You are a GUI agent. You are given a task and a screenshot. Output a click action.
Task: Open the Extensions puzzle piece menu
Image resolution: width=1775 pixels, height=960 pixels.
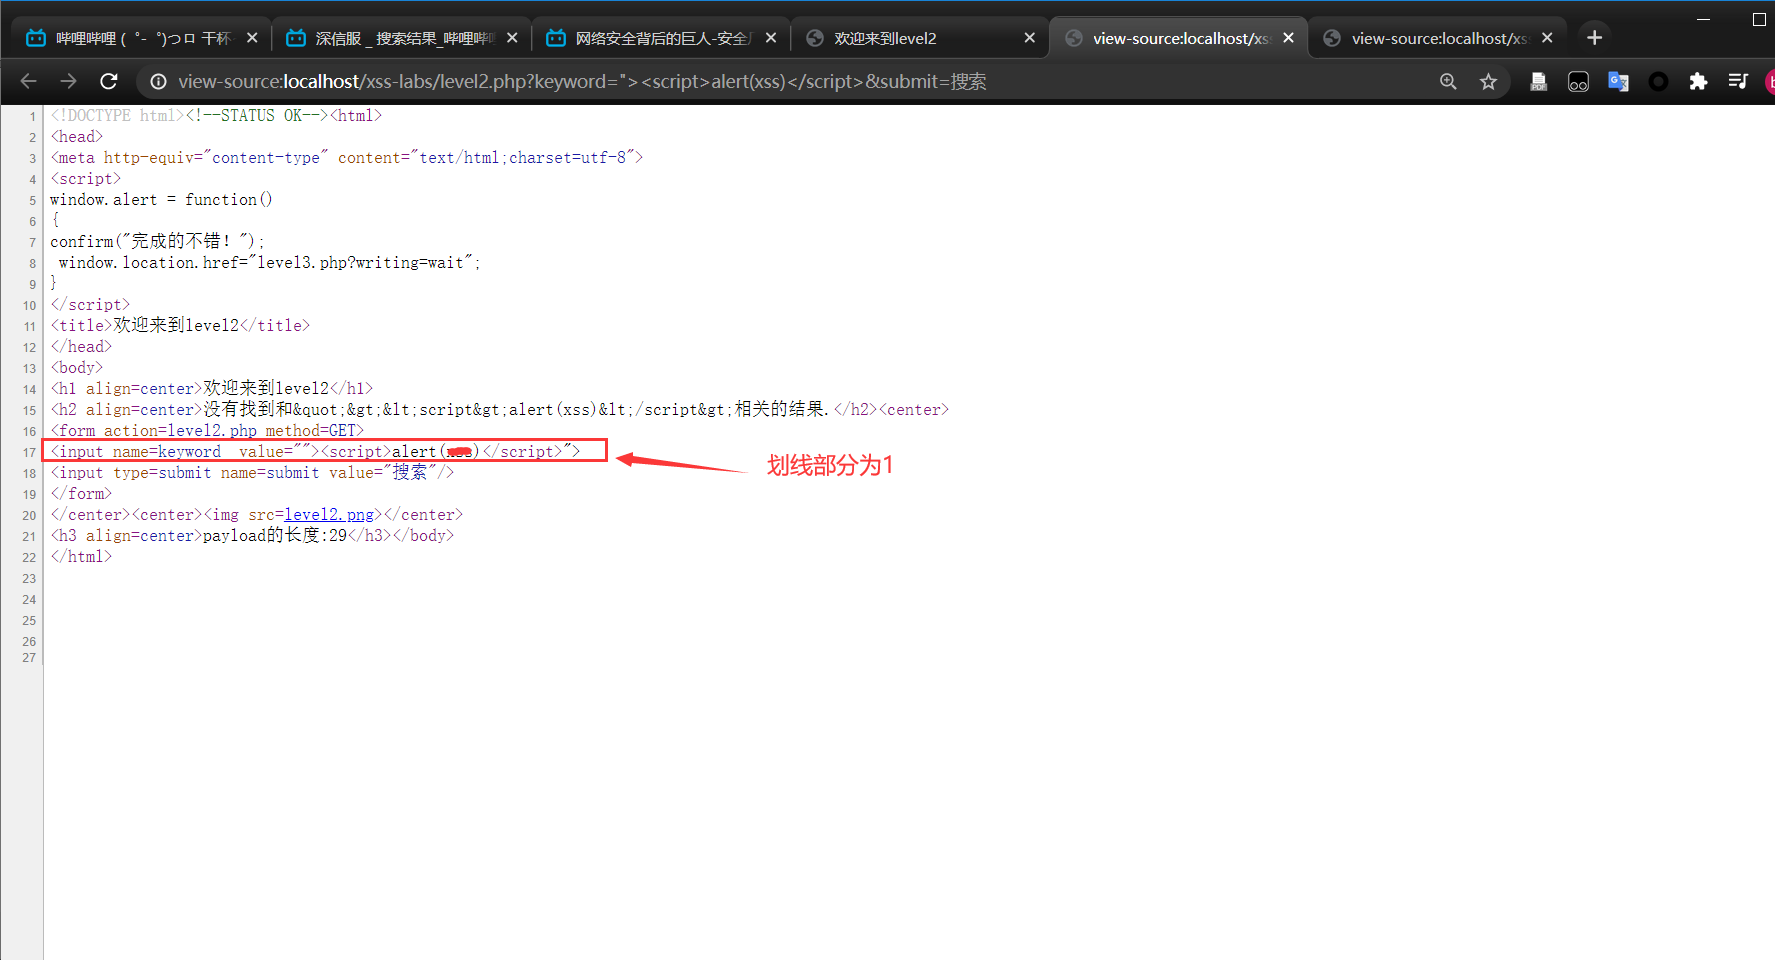[x=1698, y=81]
